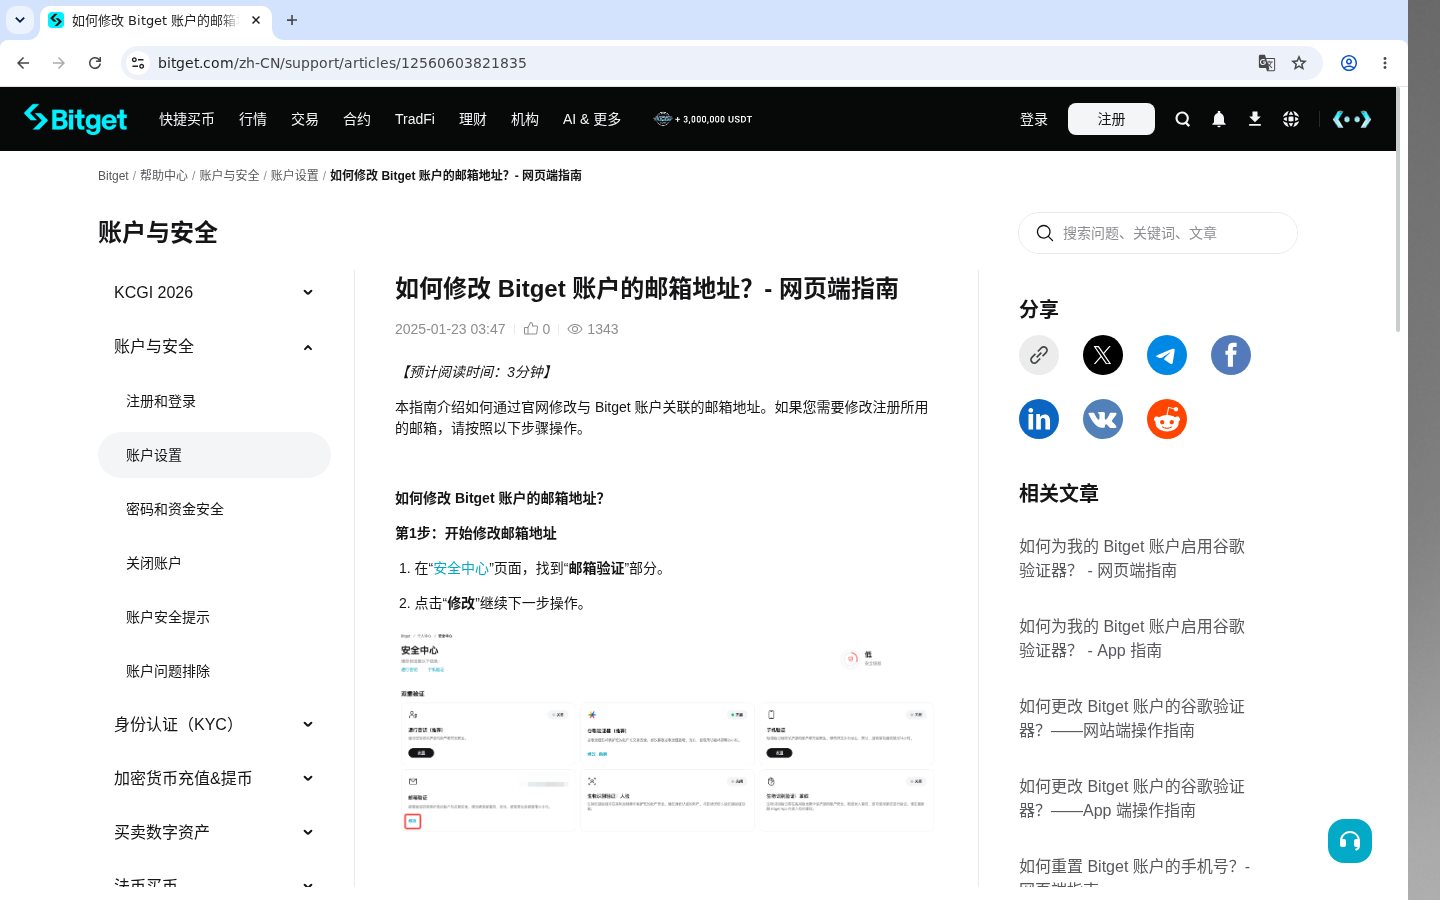Screen dimensions: 1440x900
Task: Open related article 更改谷歌验证器 App 端操作指南
Action: (1132, 798)
